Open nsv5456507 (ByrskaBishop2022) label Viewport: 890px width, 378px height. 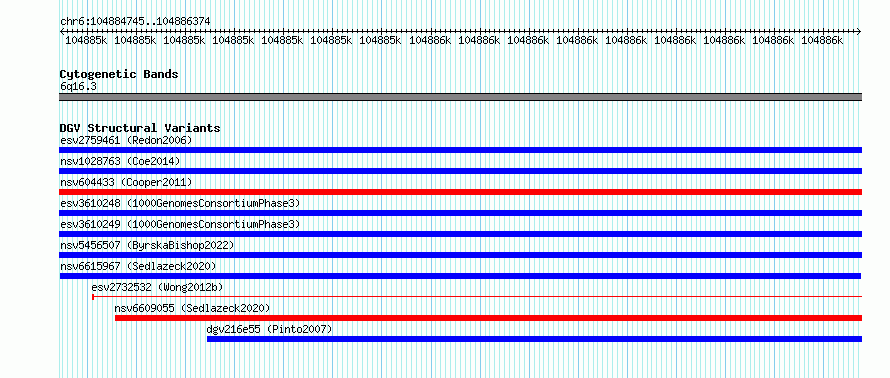click(x=147, y=245)
